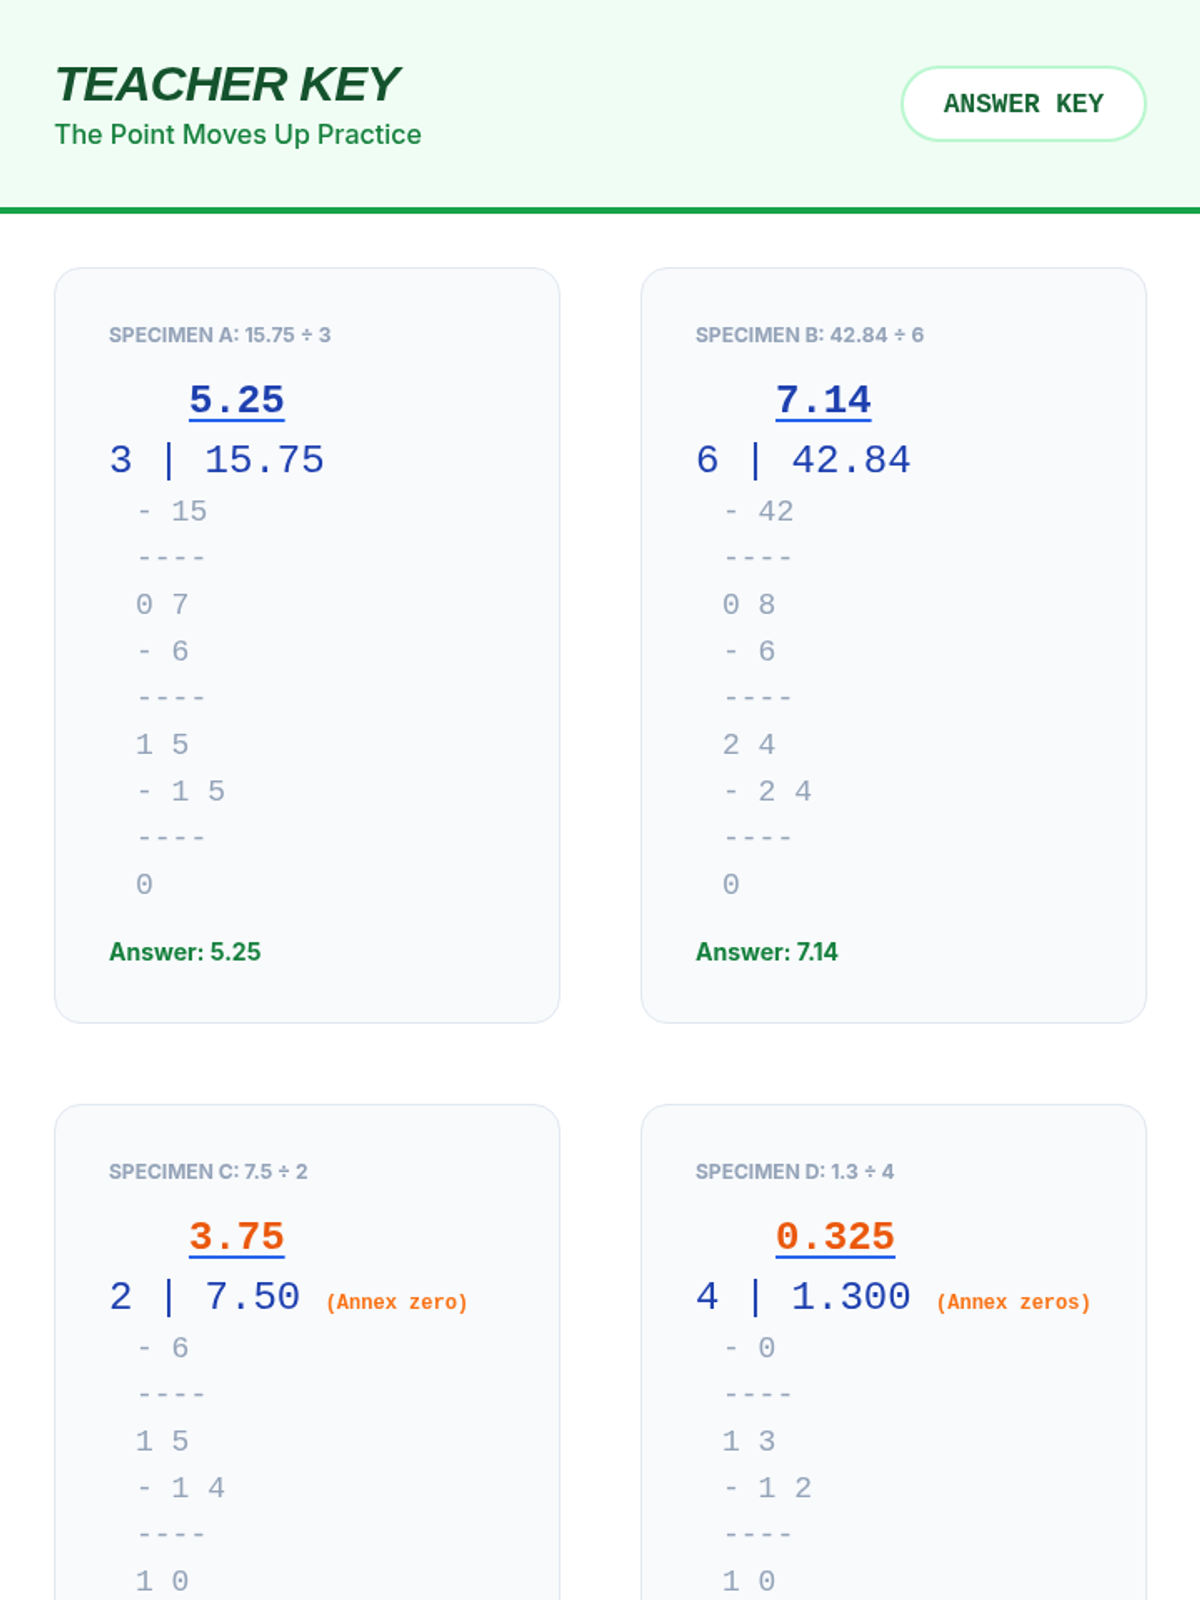Click the dividend 1.300 in Specimen D
1200x1600 pixels.
850,1297
